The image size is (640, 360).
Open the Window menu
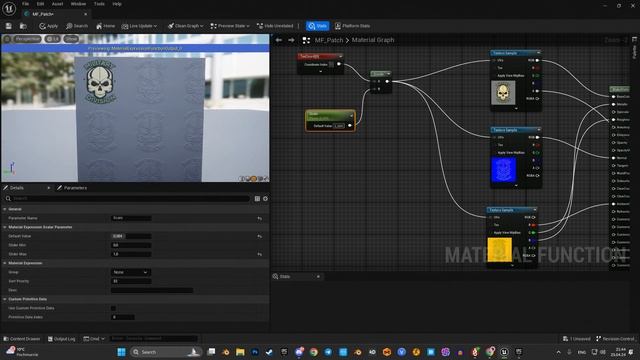(78, 4)
